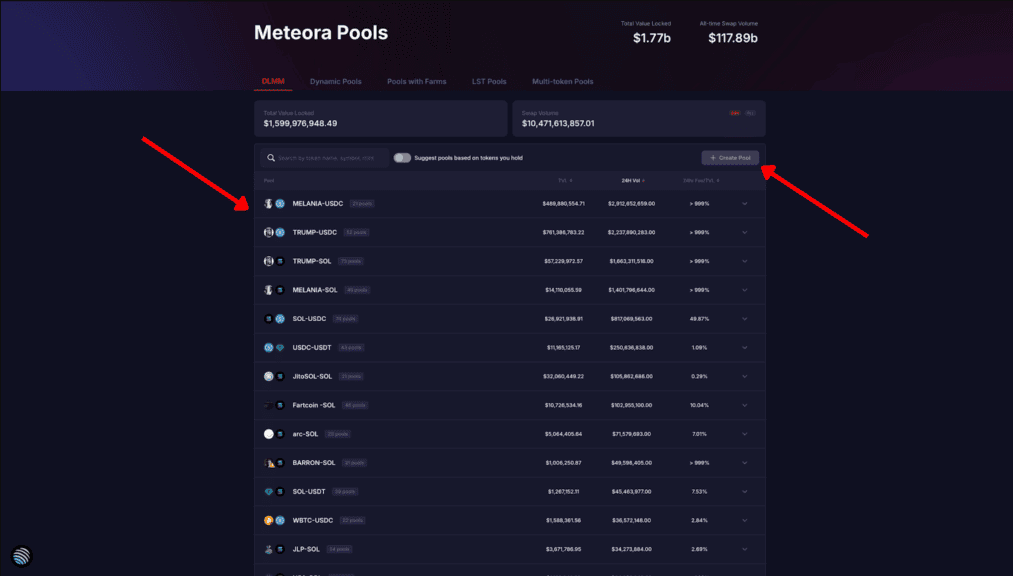Expand the SOL-USDC pool row
Image resolution: width=1013 pixels, height=576 pixels.
tap(744, 319)
